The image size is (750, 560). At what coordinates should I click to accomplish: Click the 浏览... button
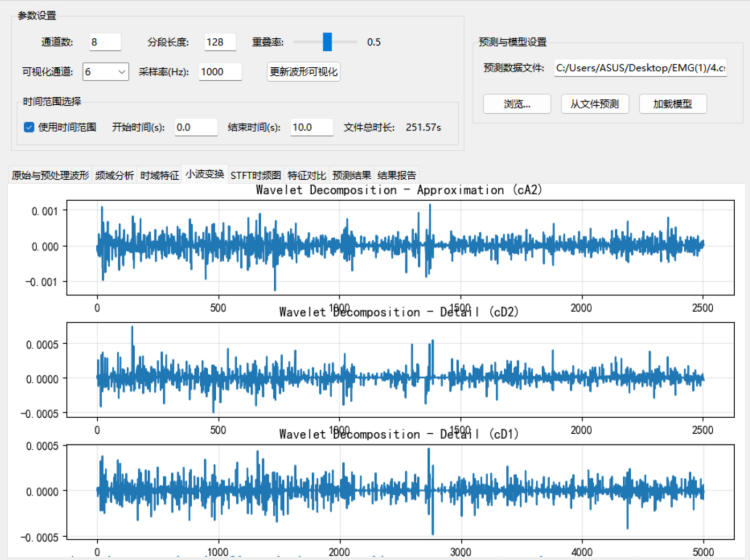coord(516,104)
